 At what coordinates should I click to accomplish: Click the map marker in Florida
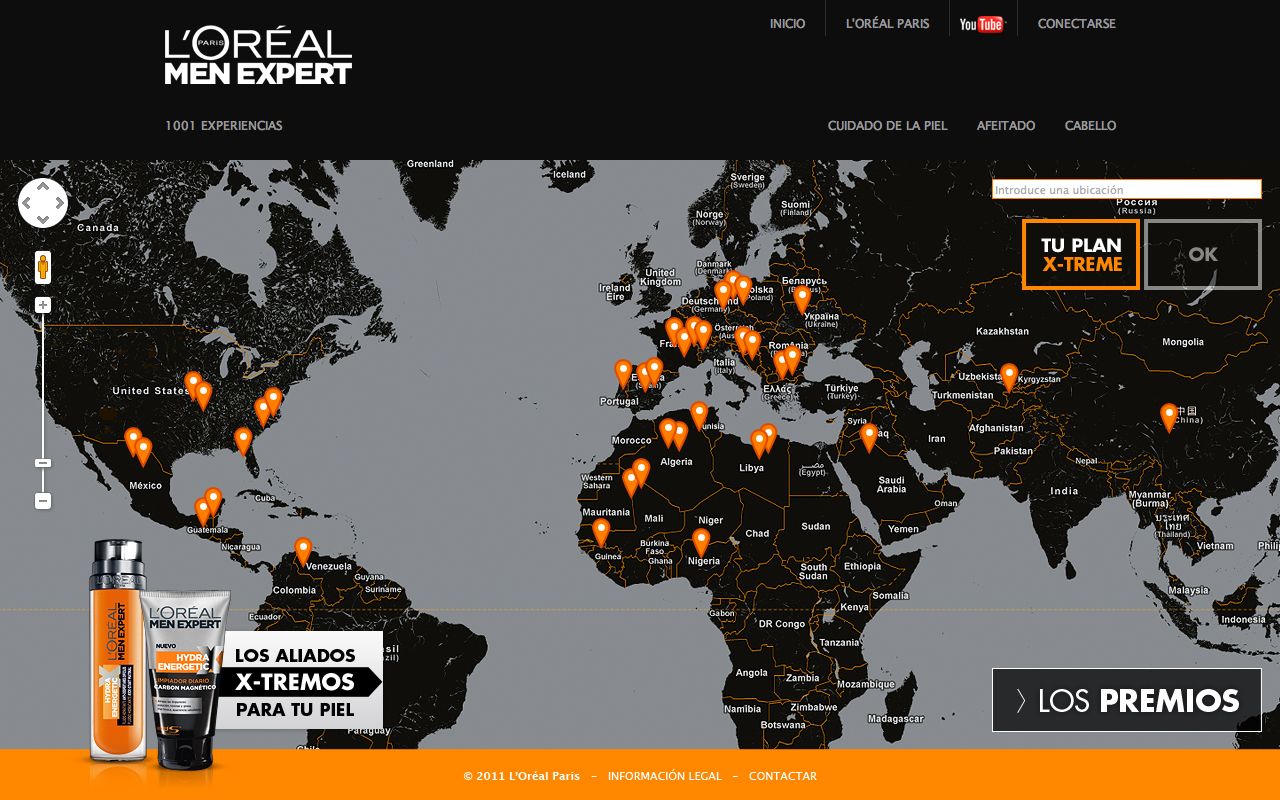[243, 441]
